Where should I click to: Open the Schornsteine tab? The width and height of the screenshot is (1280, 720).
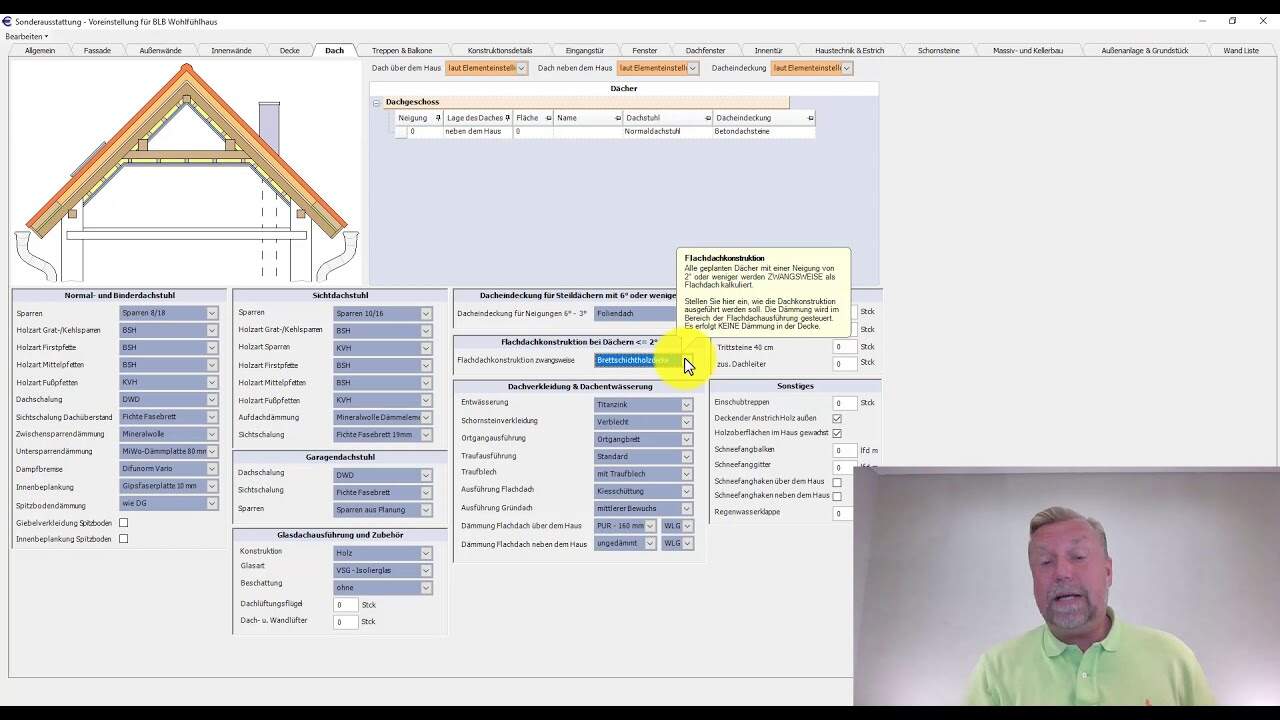[938, 50]
